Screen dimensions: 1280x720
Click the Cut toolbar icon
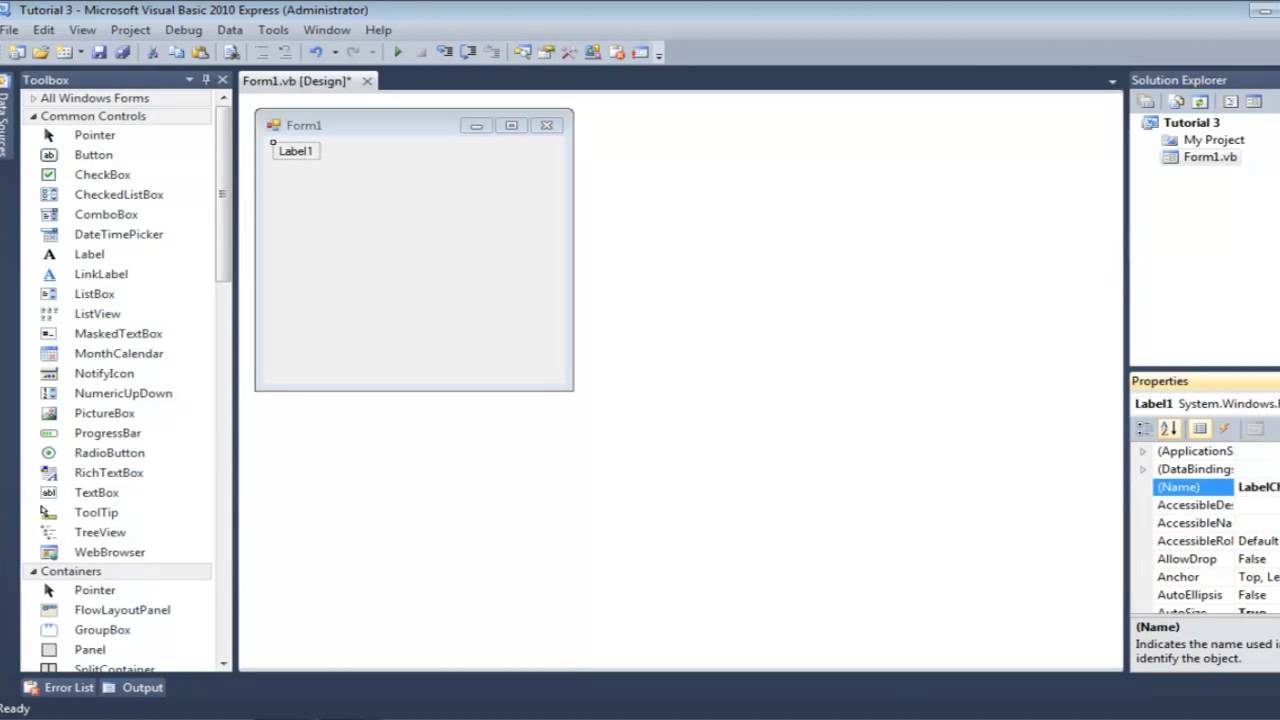(x=153, y=52)
